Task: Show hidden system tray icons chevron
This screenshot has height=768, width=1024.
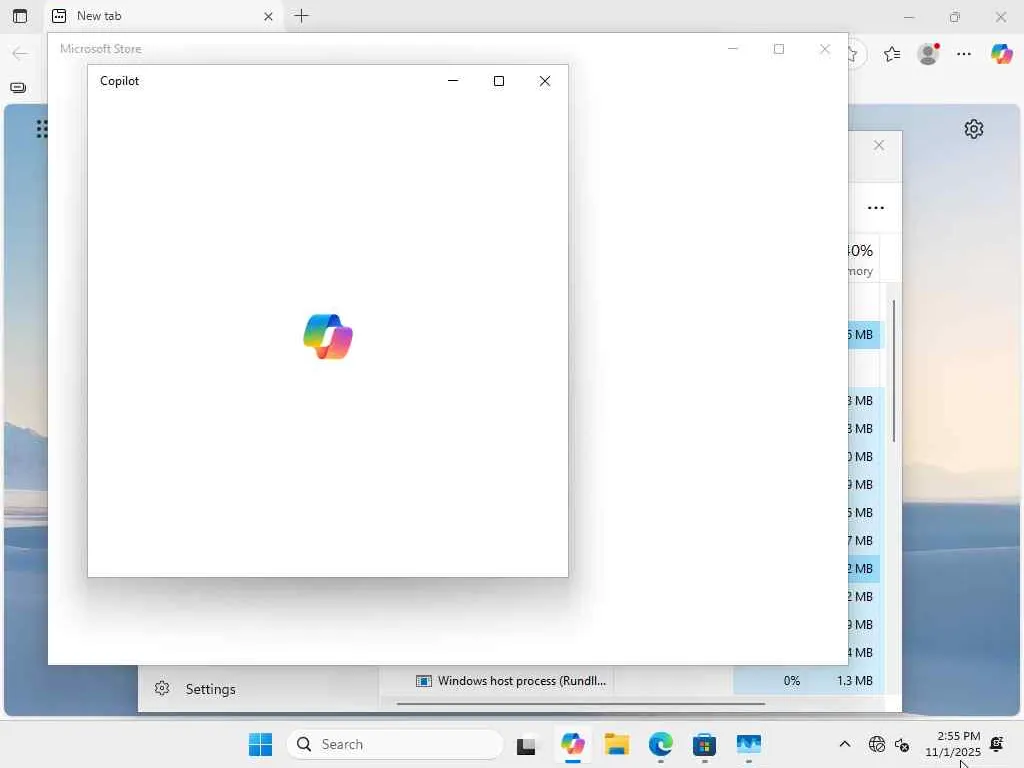Action: pos(844,744)
